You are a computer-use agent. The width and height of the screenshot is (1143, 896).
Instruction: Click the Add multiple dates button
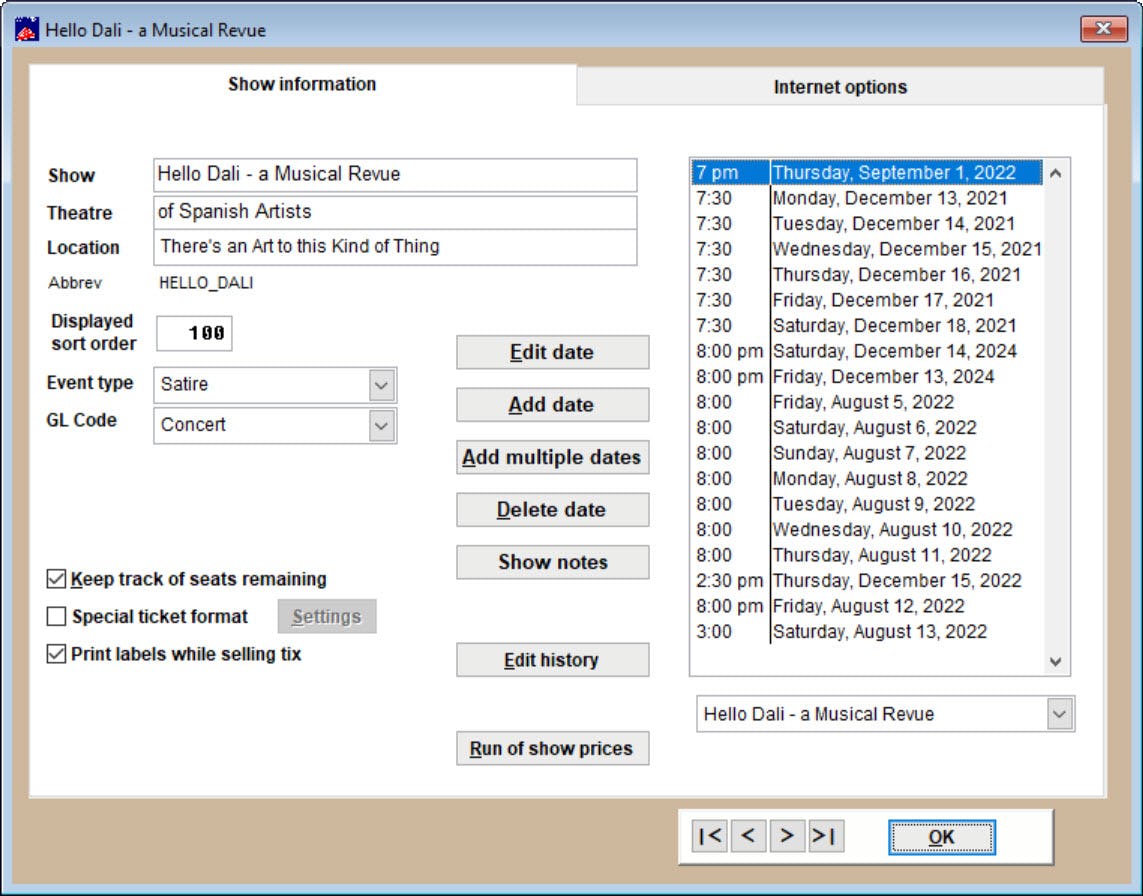coord(552,457)
